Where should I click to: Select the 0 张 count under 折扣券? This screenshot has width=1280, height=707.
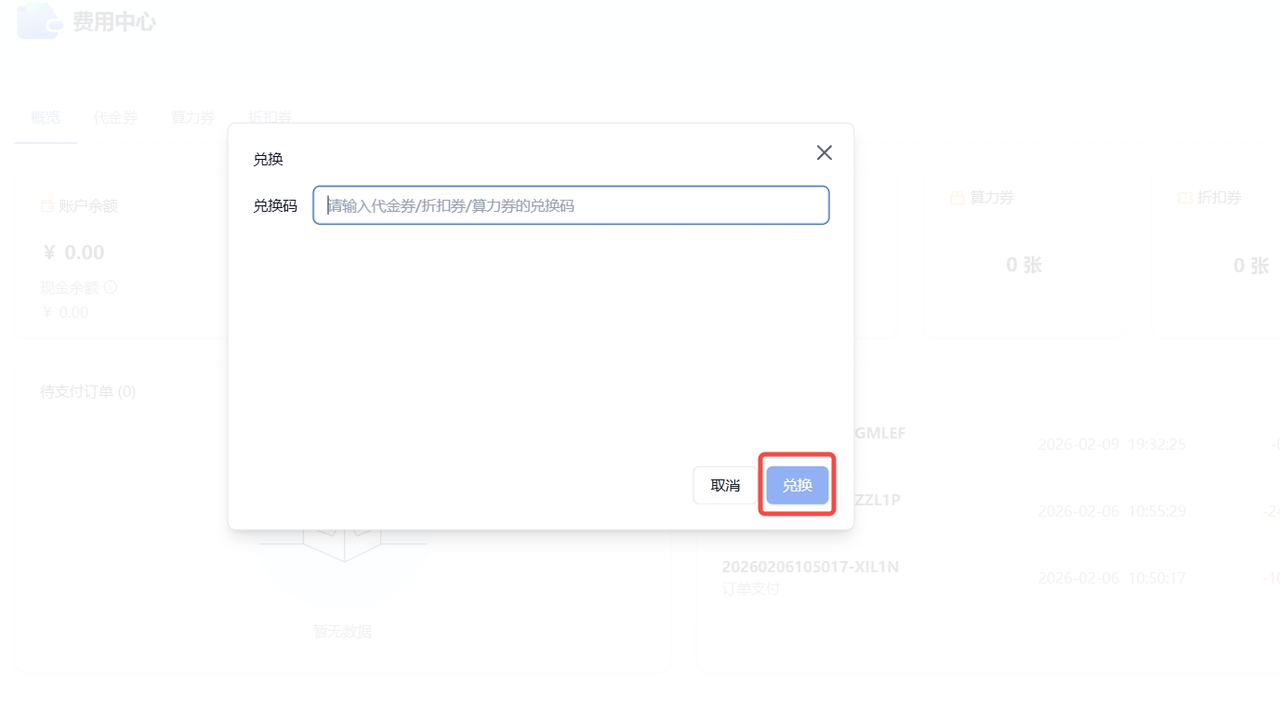[1251, 265]
